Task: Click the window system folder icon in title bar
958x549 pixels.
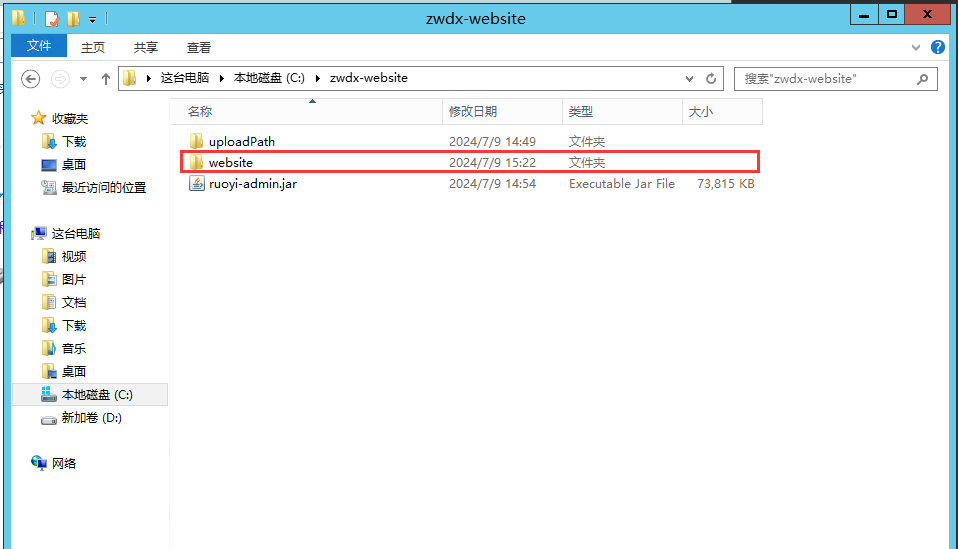Action: coord(18,18)
